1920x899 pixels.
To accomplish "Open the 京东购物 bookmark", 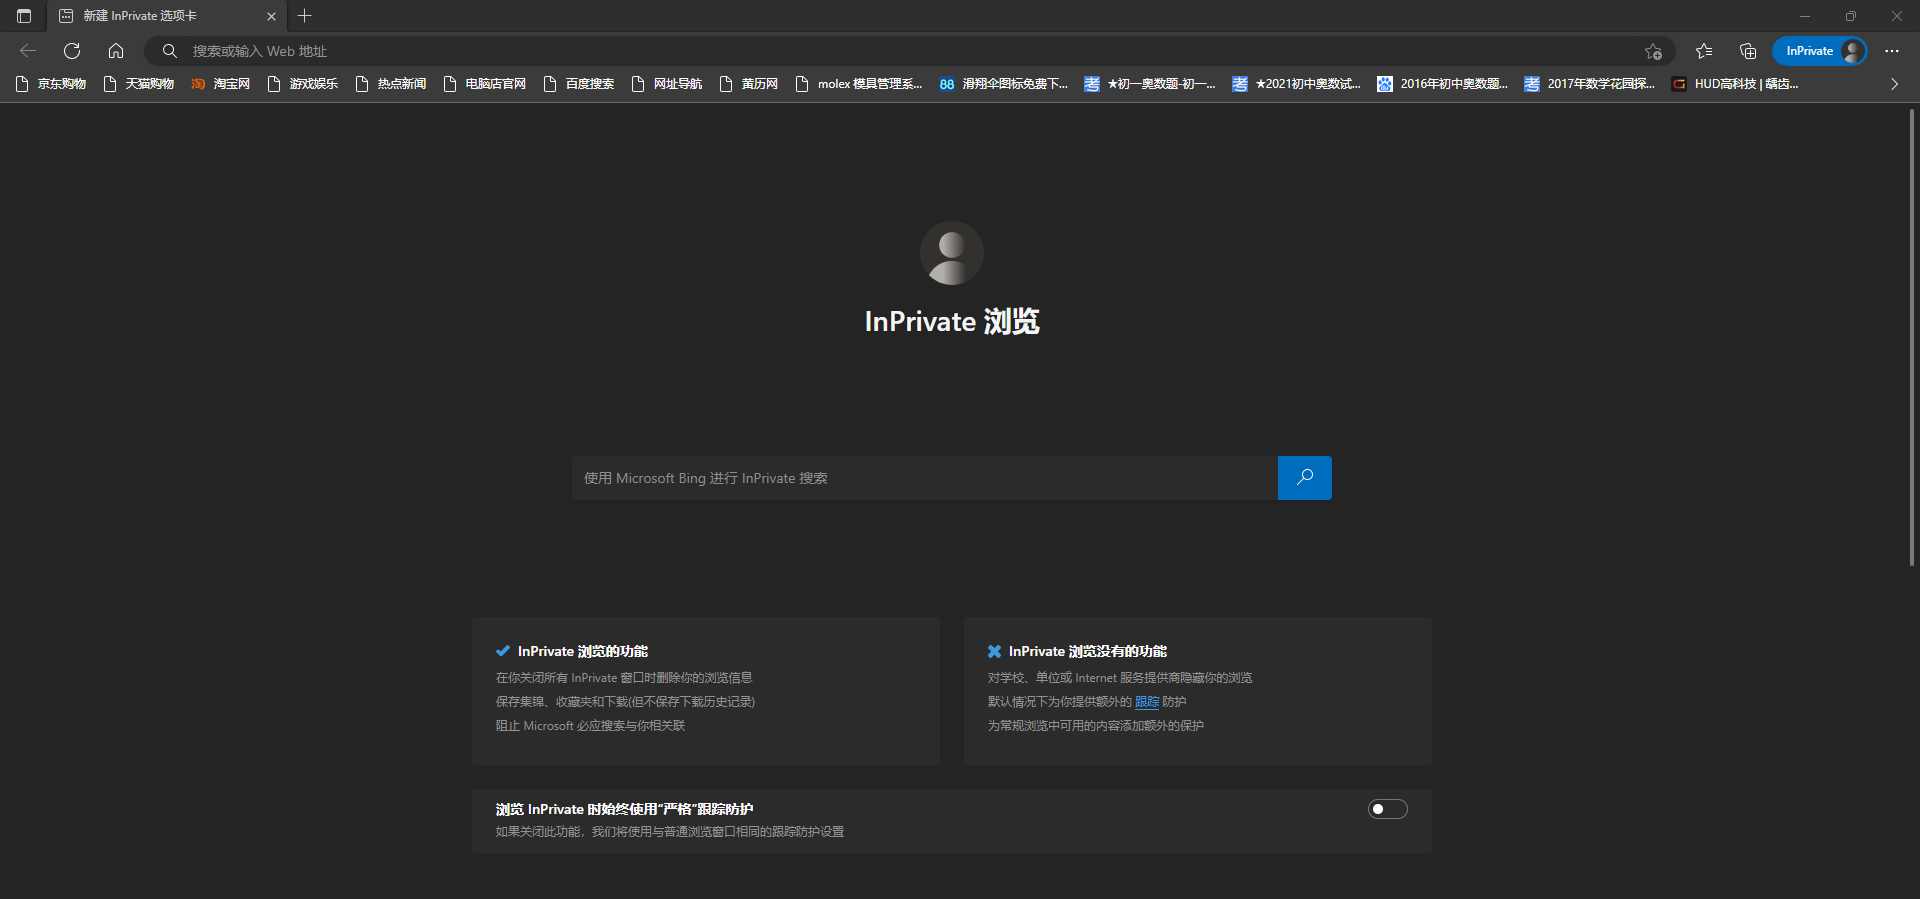I will coord(51,84).
